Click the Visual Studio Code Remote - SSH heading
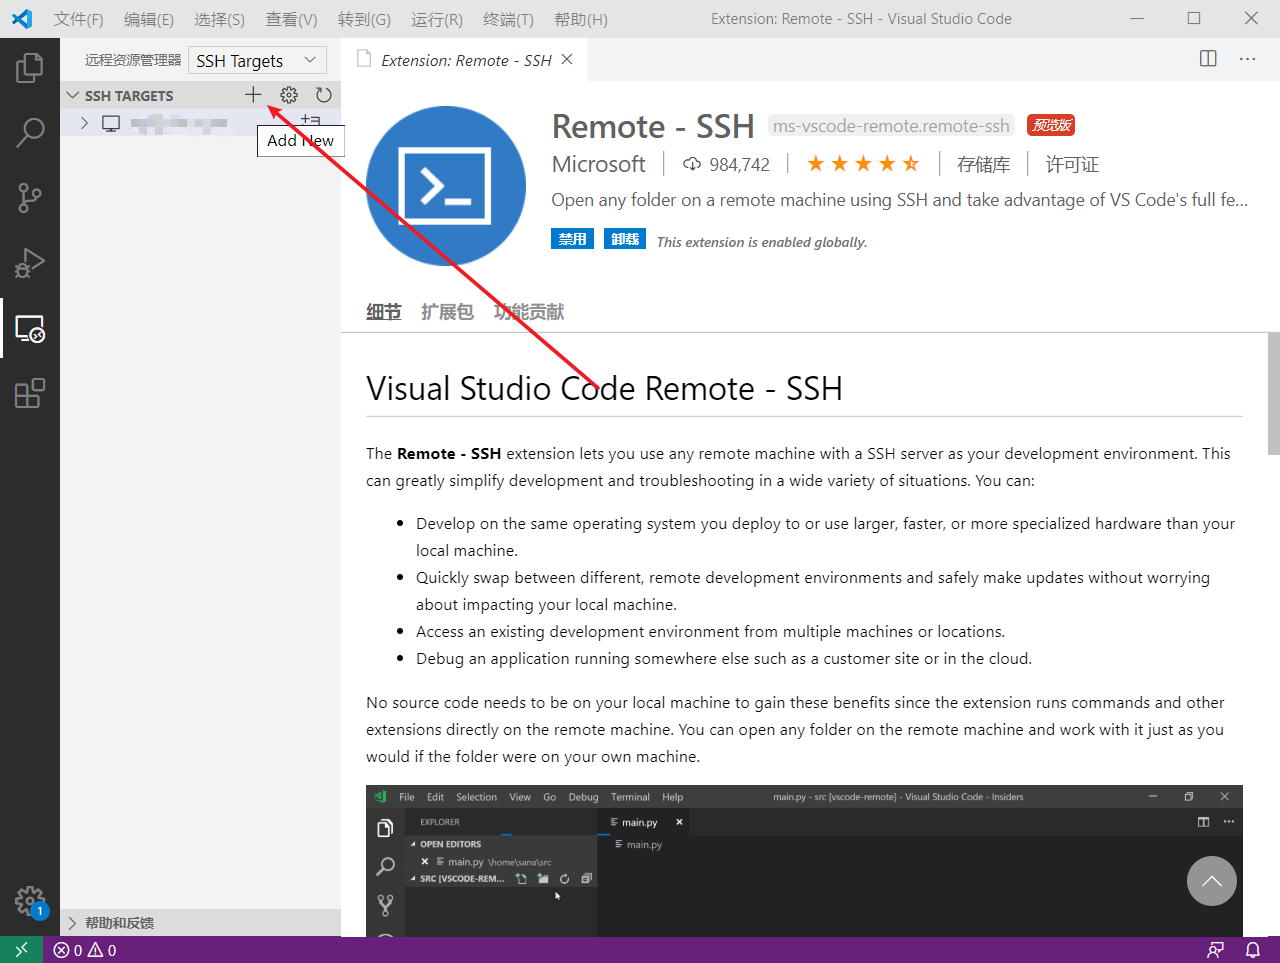This screenshot has height=963, width=1280. [x=604, y=388]
